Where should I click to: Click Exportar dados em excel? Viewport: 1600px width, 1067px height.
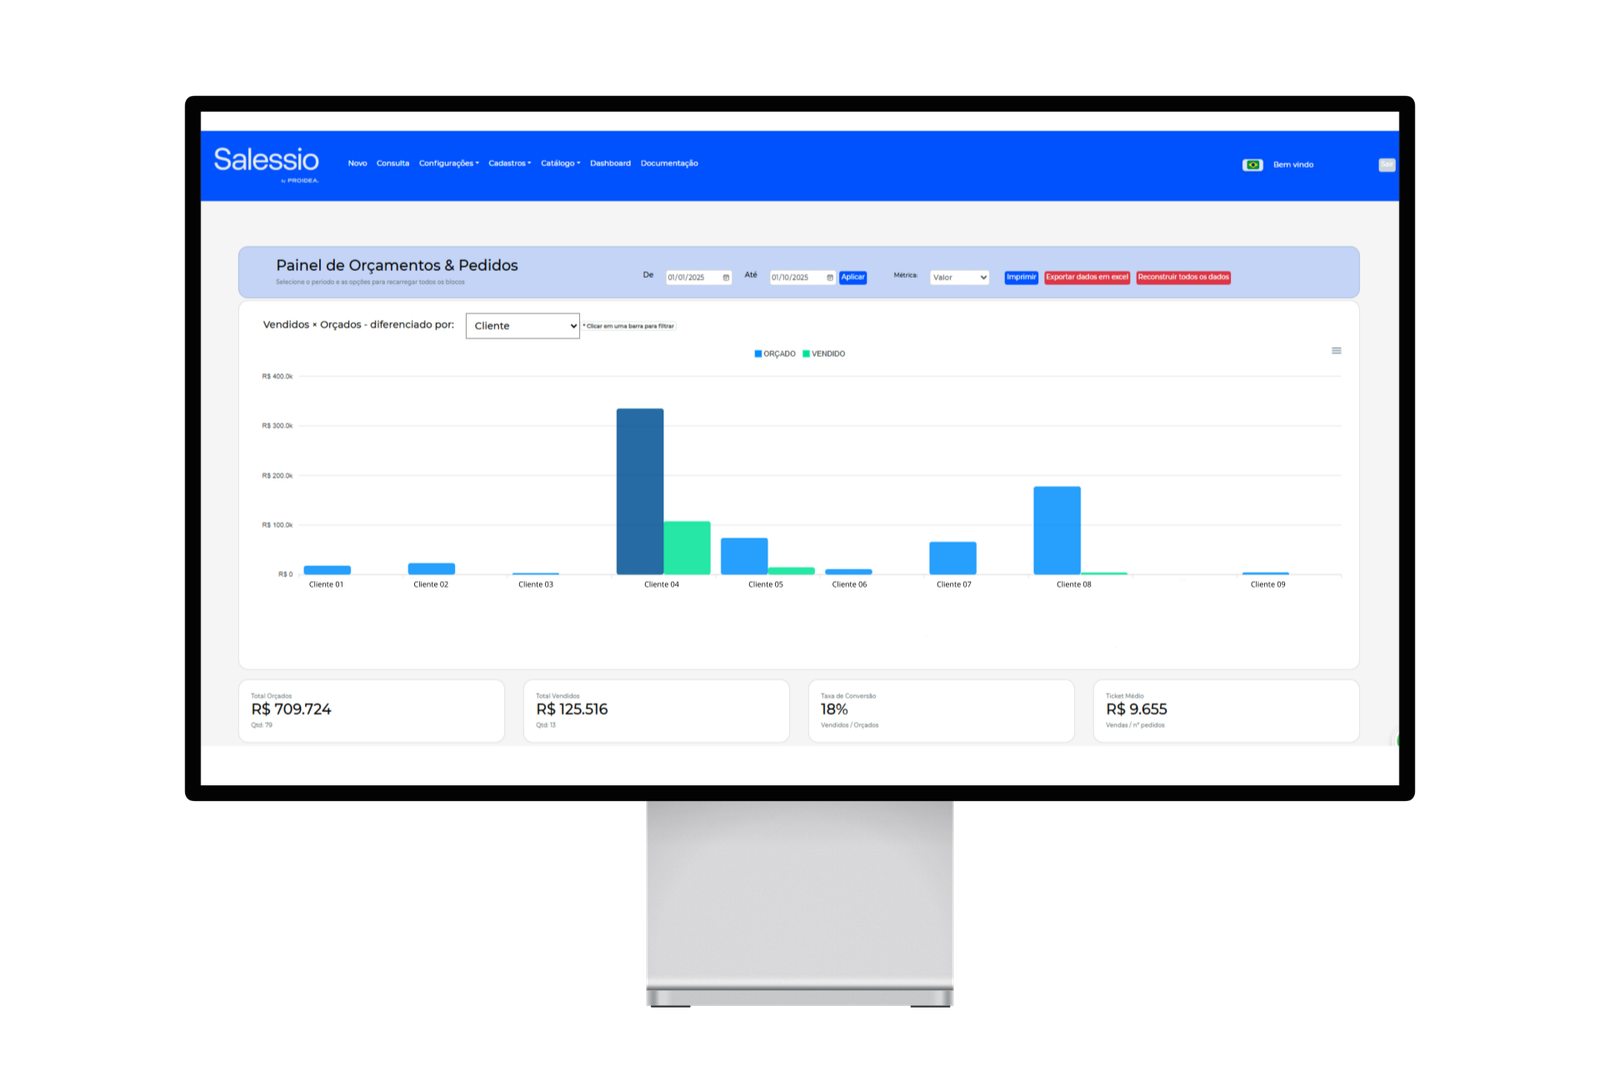[1087, 278]
